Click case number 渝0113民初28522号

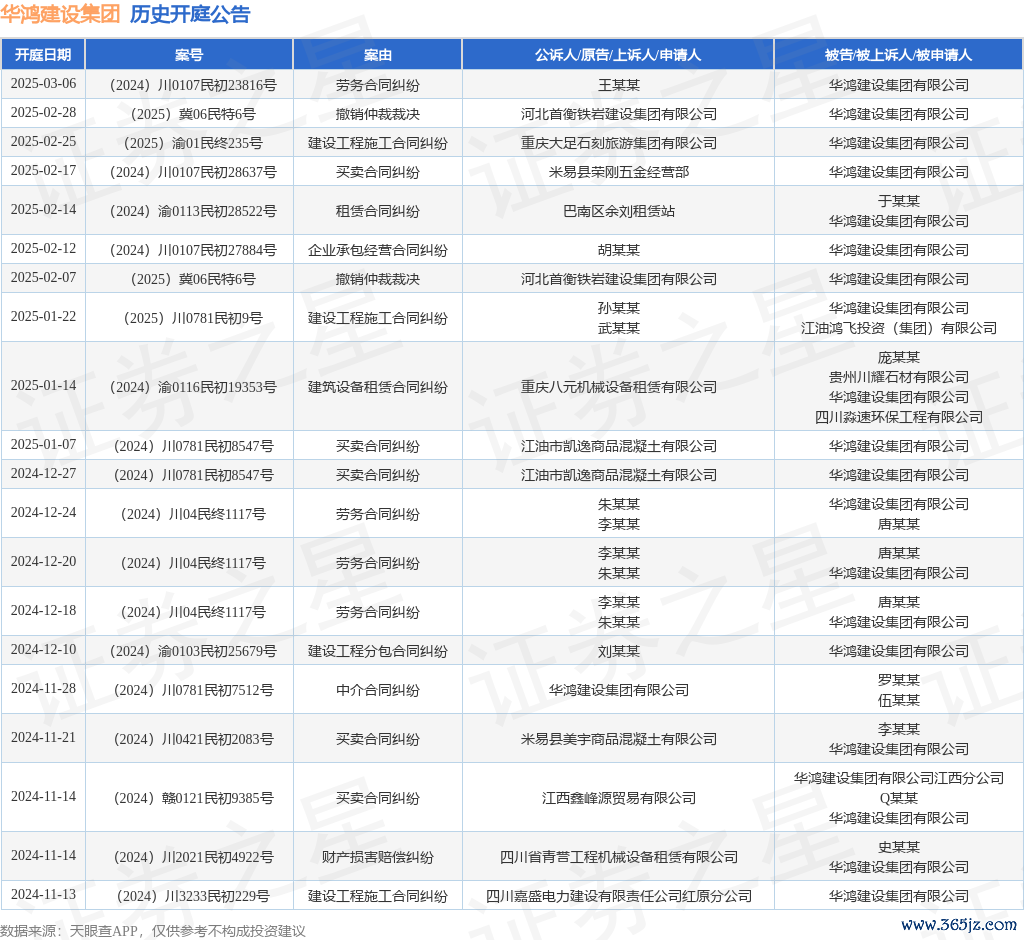[193, 211]
